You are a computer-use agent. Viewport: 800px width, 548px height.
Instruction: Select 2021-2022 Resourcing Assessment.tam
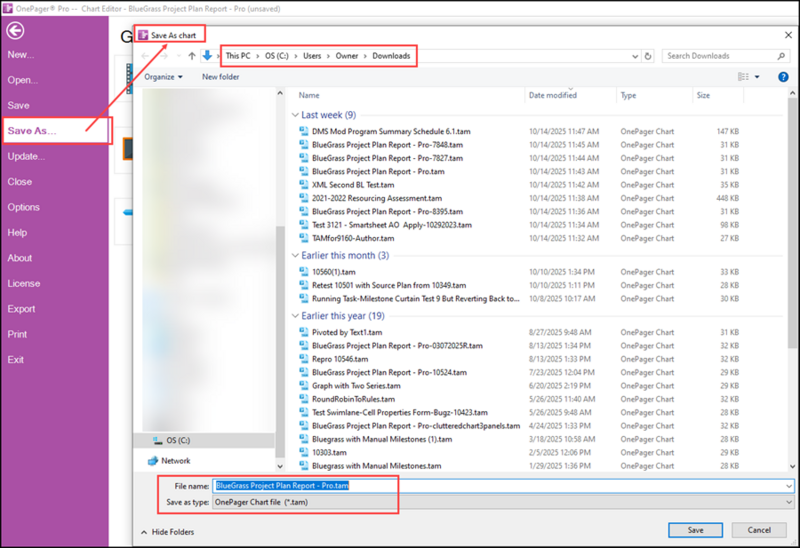pos(377,198)
